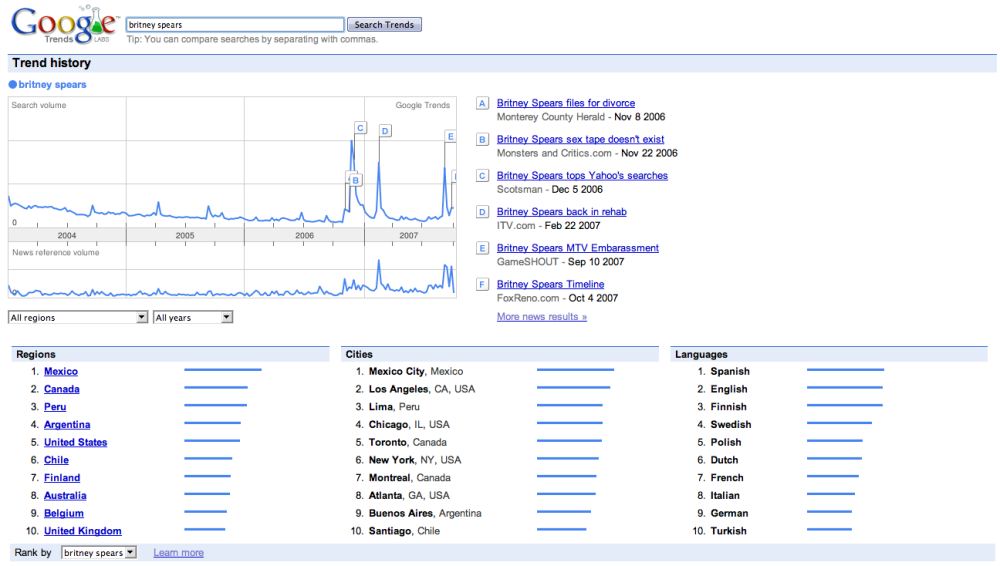Click the 2006 label on chart axis
The image size is (1000, 566).
[304, 235]
